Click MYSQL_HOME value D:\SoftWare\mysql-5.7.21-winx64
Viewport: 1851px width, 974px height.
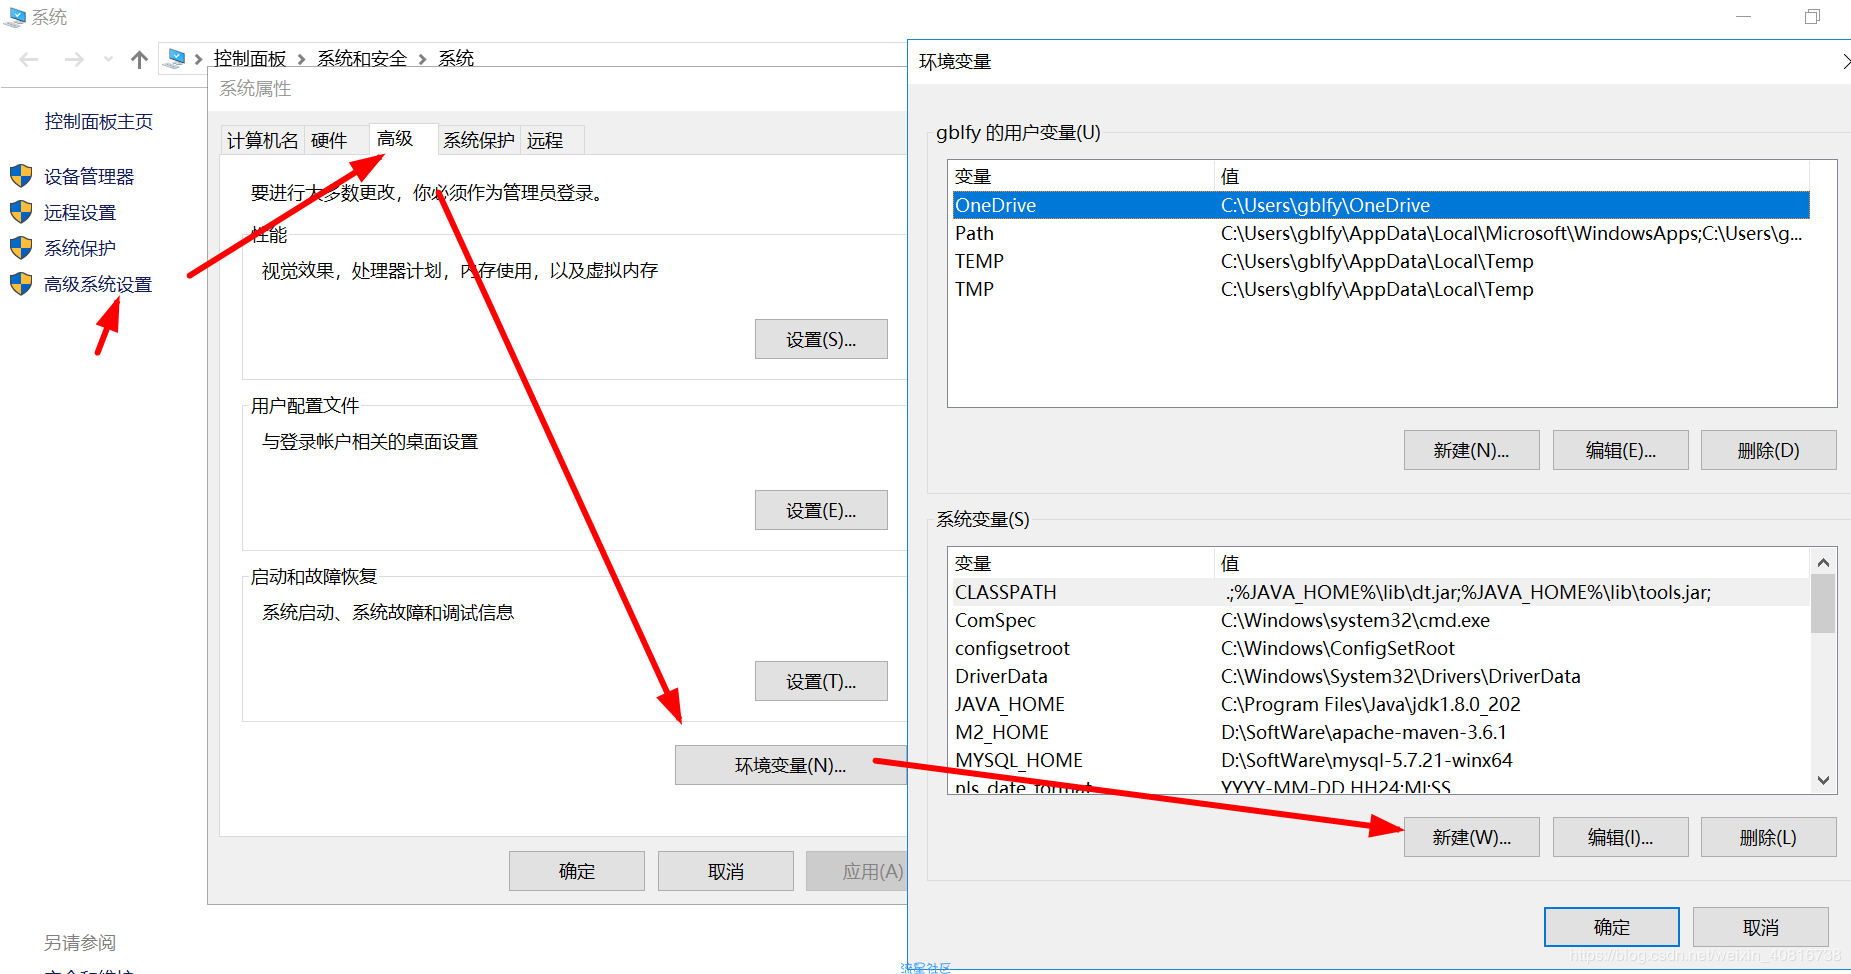(1367, 761)
